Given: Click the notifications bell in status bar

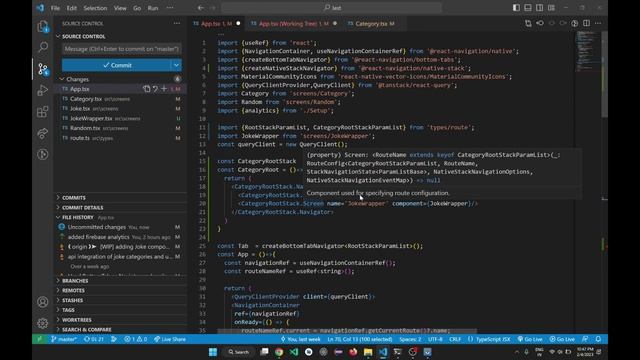Looking at the screenshot, I should pyautogui.click(x=598, y=339).
